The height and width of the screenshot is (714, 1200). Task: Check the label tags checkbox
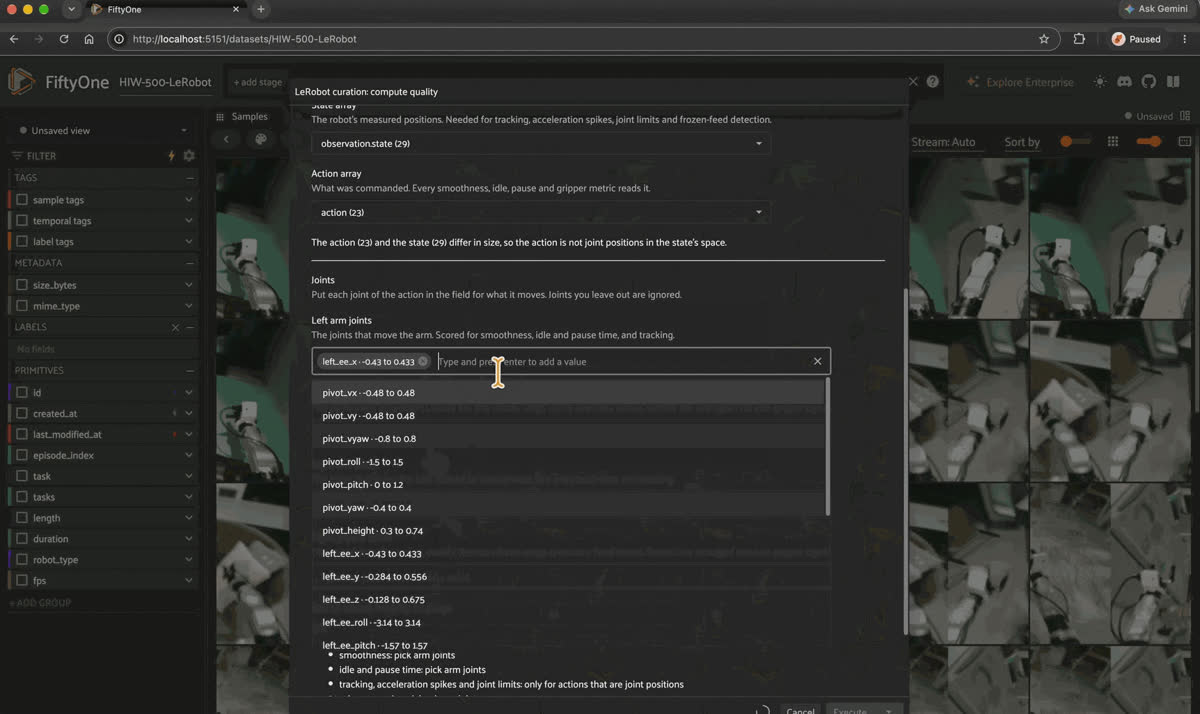[22, 242]
